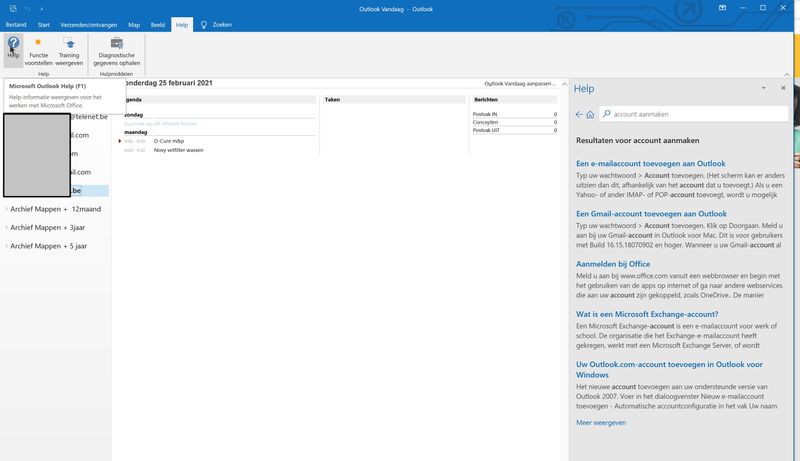Open 'Een e-mailaccount toevoegen aan Outlook' link
The width and height of the screenshot is (800, 461).
(651, 163)
